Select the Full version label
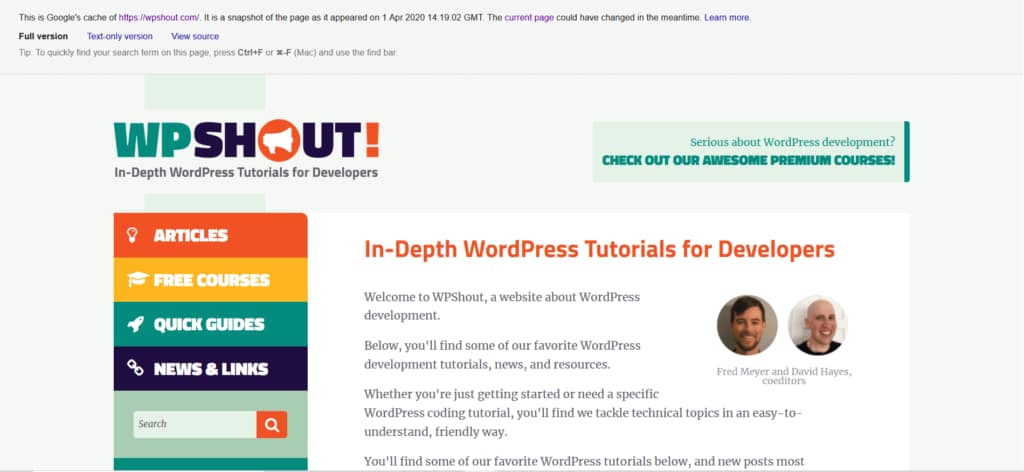1024x472 pixels. click(43, 37)
